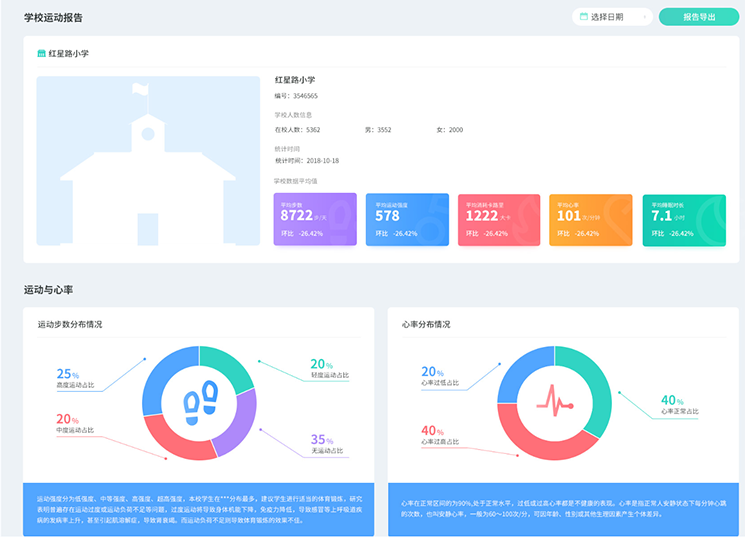This screenshot has height=537, width=745.
Task: Click the 20% 心率过低占比 label
Action: (x=440, y=376)
